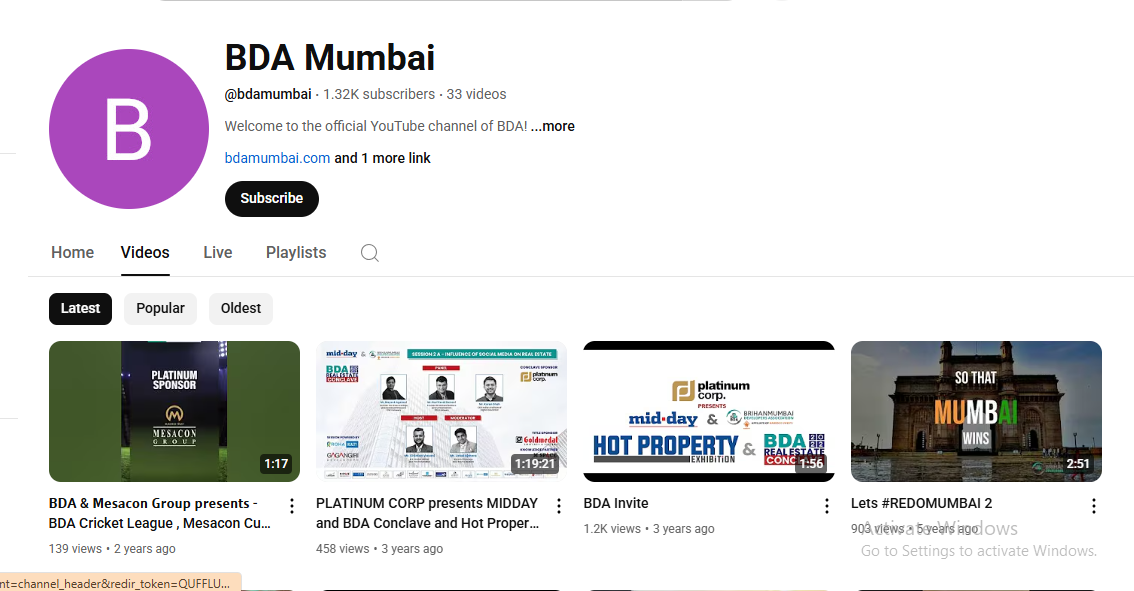Click the Subscribe button
The height and width of the screenshot is (591, 1134).
coord(272,198)
